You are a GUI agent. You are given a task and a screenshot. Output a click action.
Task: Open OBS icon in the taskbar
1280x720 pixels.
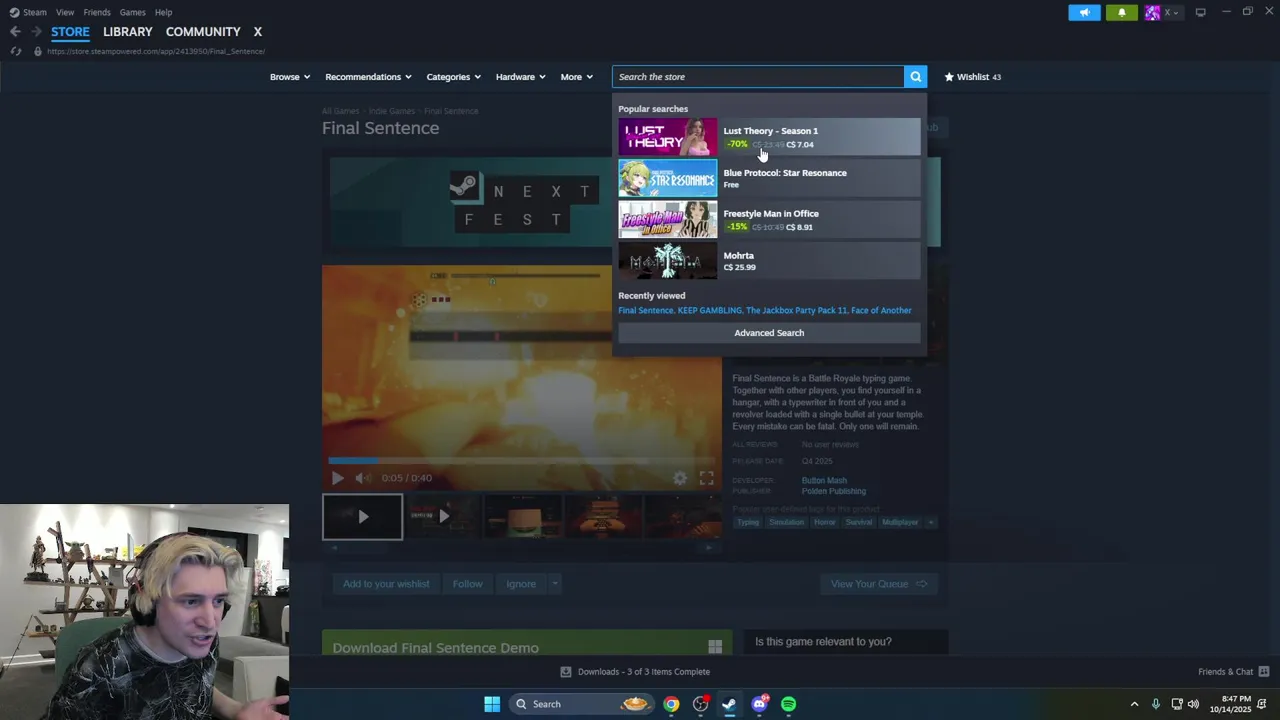(x=700, y=704)
